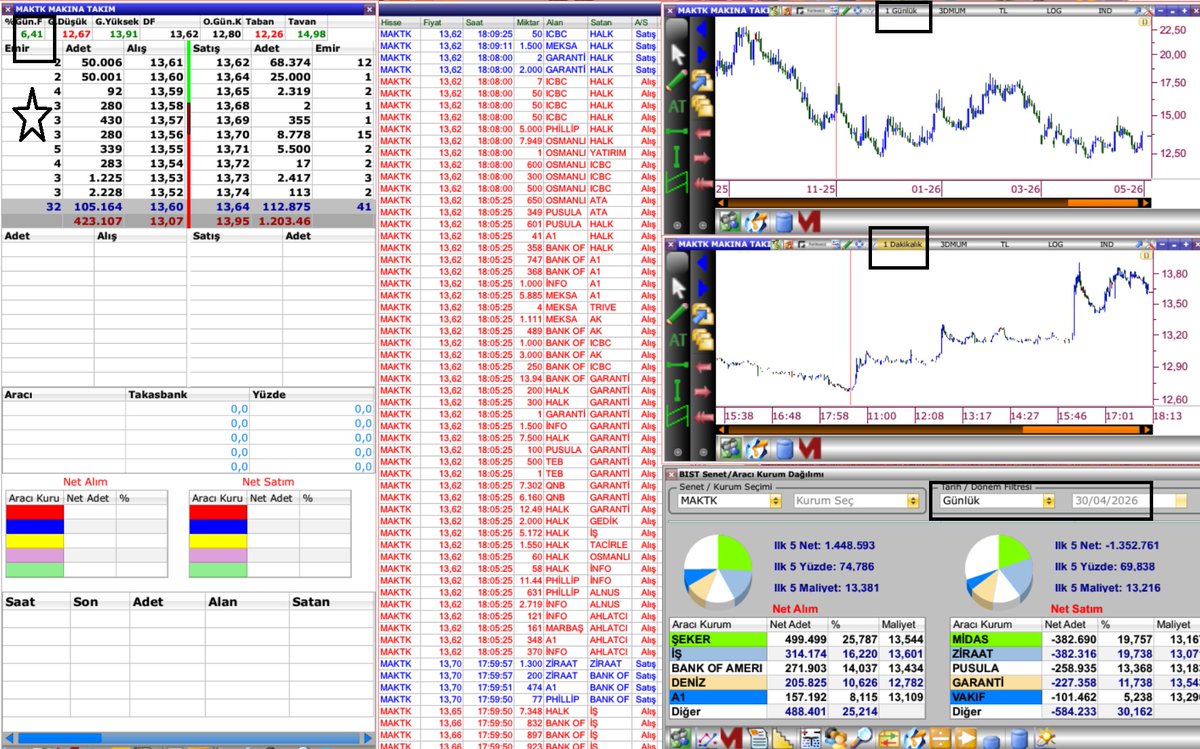Select the pointer tool in the 1-minute chart

click(677, 289)
